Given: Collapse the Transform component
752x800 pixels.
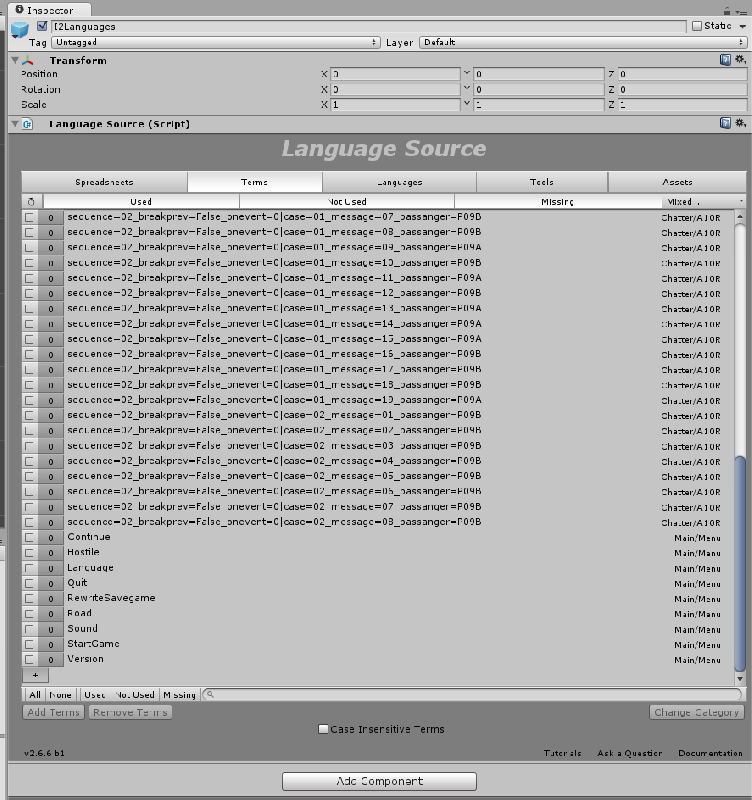Looking at the screenshot, I should [14, 61].
